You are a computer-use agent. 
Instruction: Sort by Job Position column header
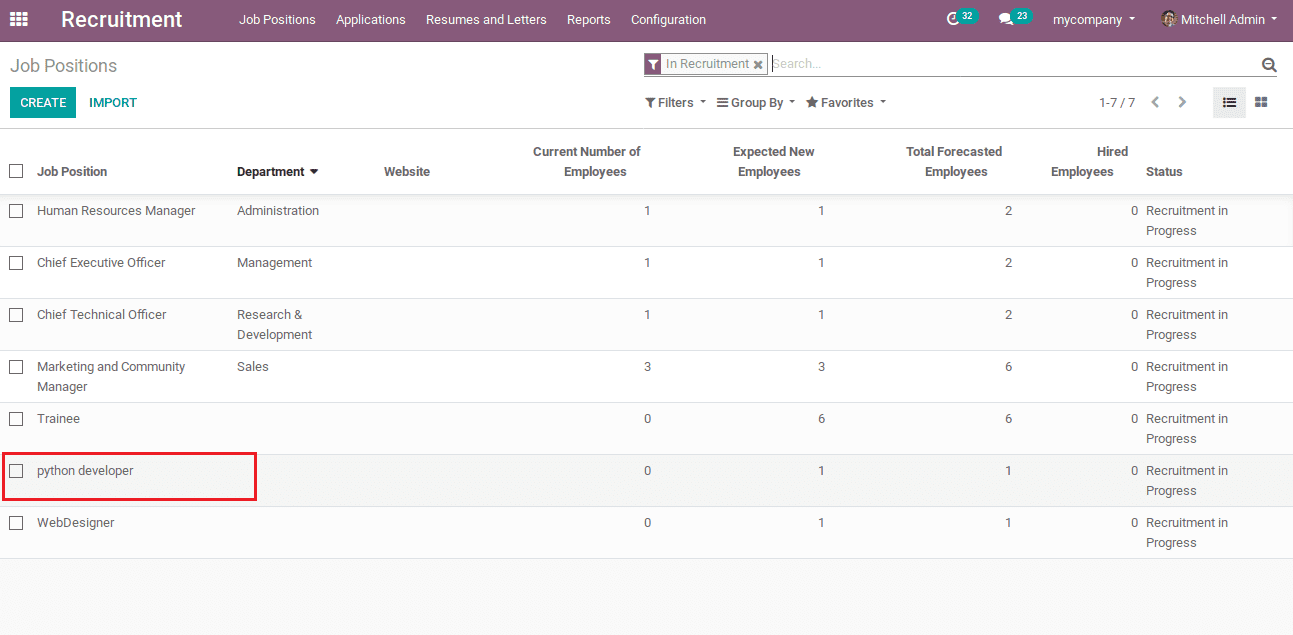coord(72,172)
